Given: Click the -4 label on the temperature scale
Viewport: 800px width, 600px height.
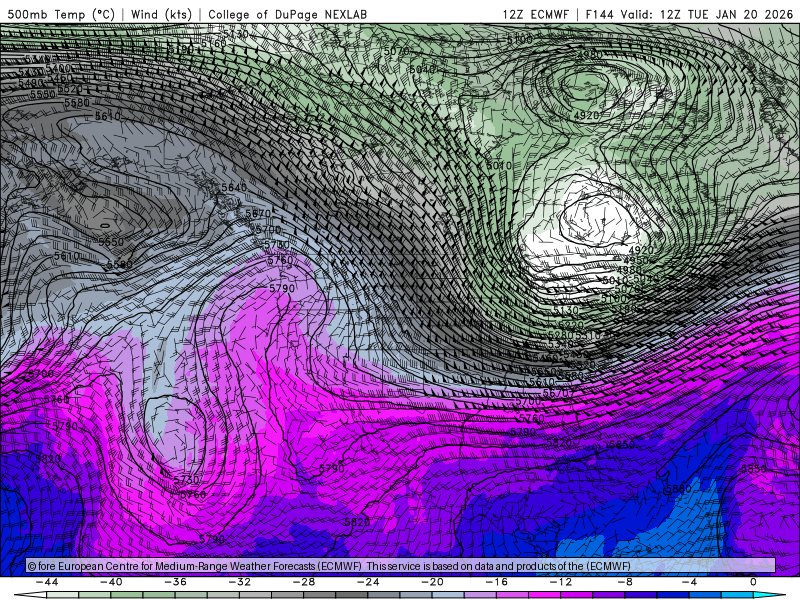Looking at the screenshot, I should [689, 582].
